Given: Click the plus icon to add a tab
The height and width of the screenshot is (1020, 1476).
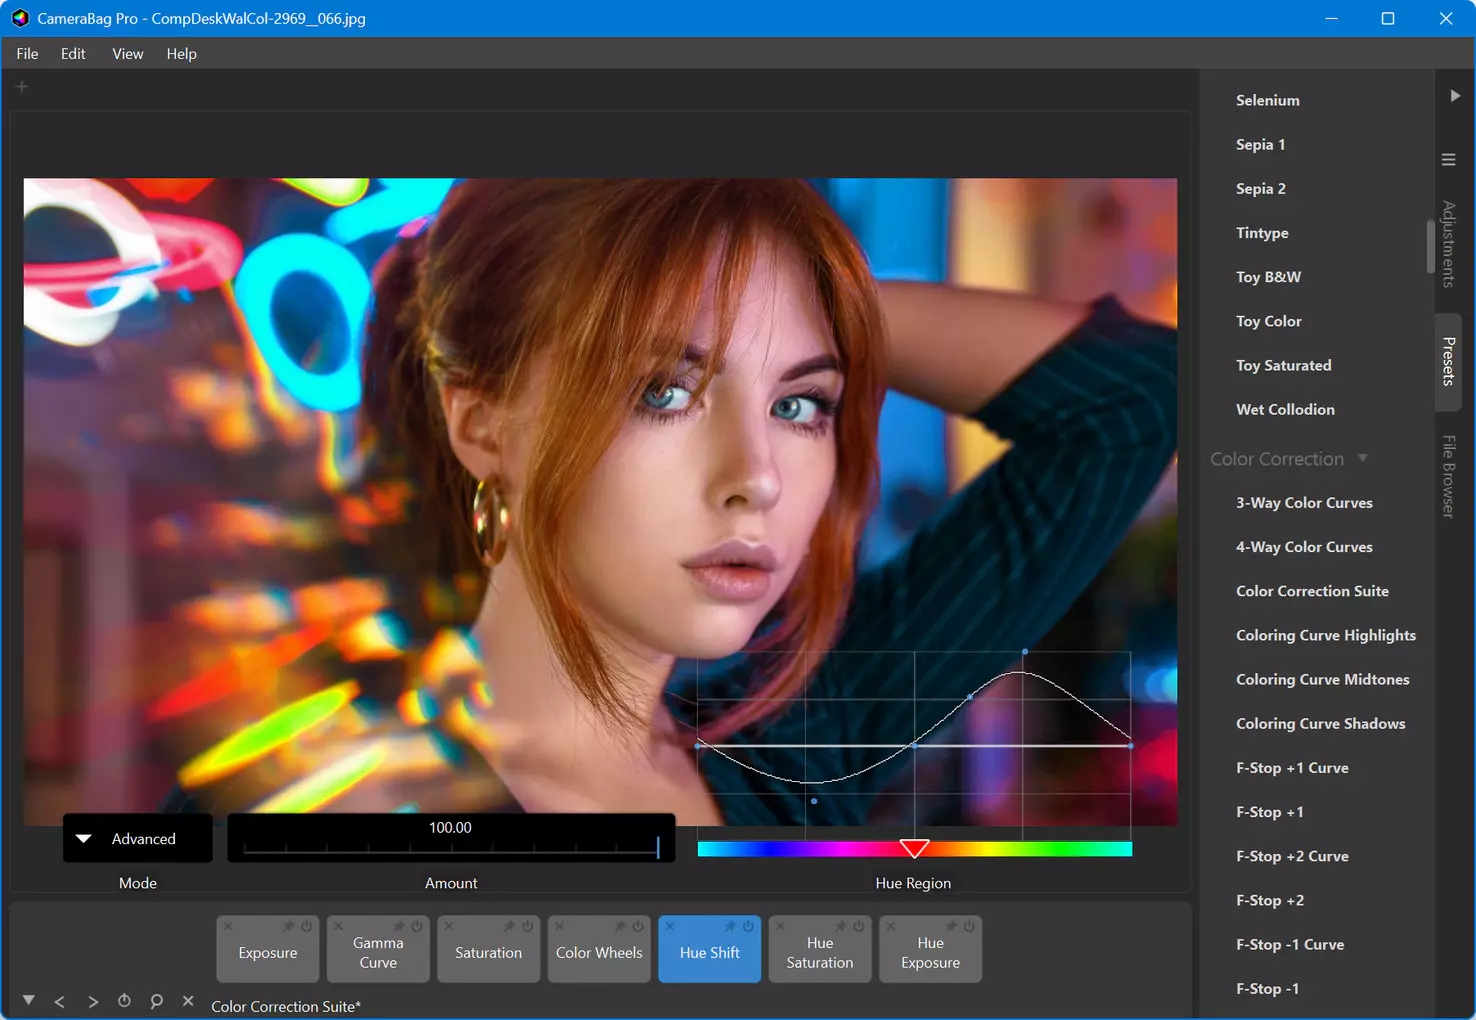Looking at the screenshot, I should 22,87.
